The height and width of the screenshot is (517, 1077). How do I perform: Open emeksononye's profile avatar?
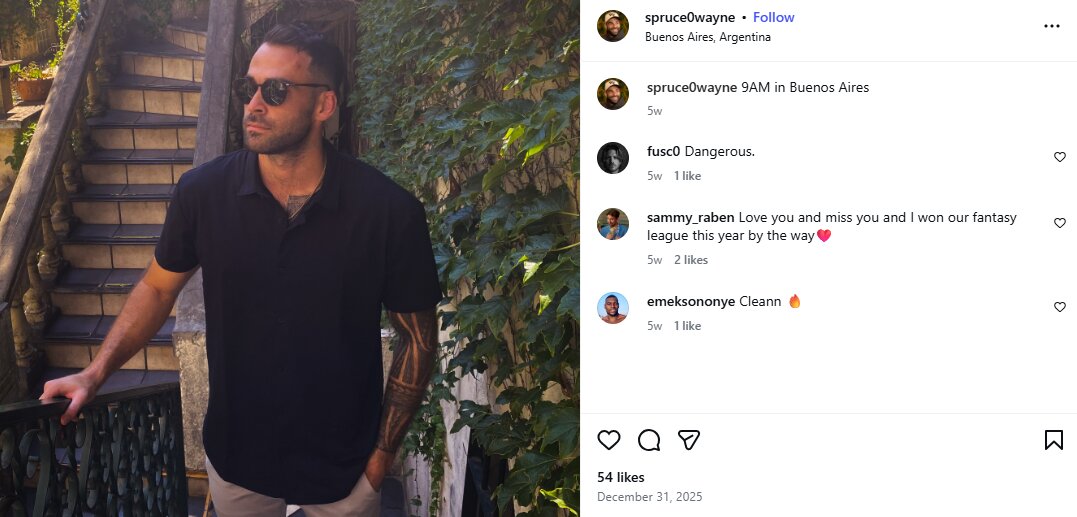[x=613, y=308]
